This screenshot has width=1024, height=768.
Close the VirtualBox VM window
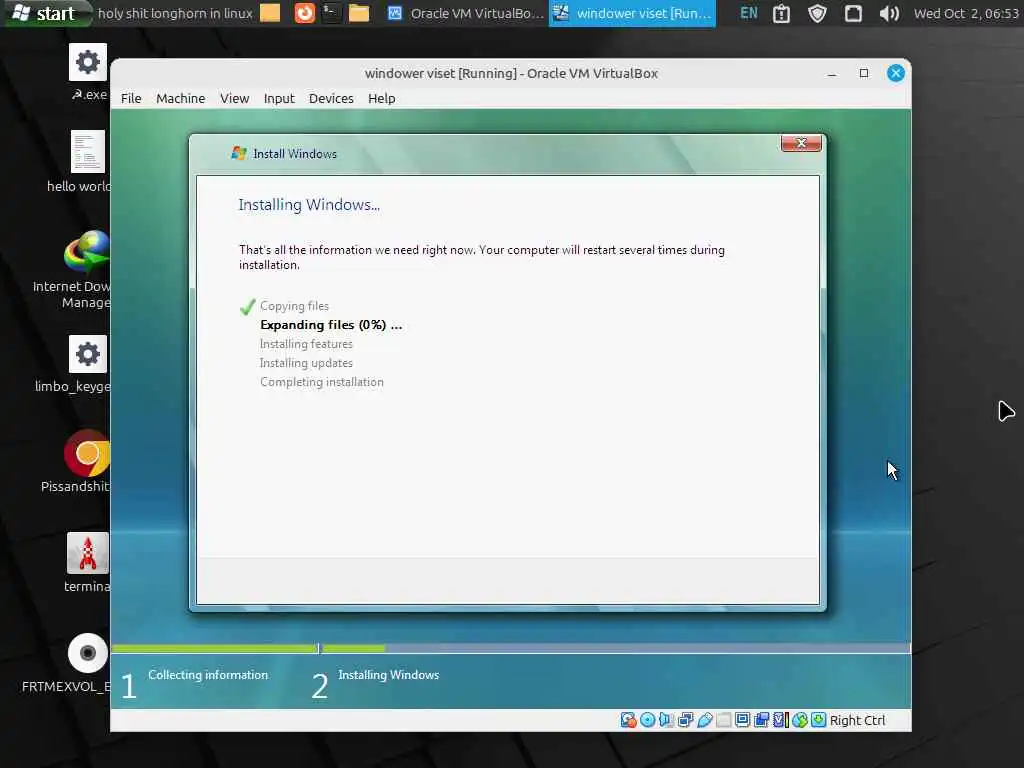895,73
